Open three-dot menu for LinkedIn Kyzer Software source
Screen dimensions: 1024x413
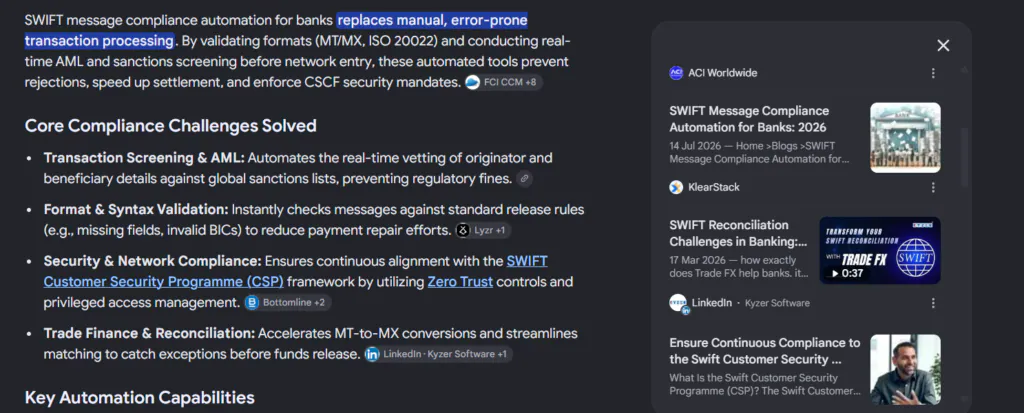point(933,303)
